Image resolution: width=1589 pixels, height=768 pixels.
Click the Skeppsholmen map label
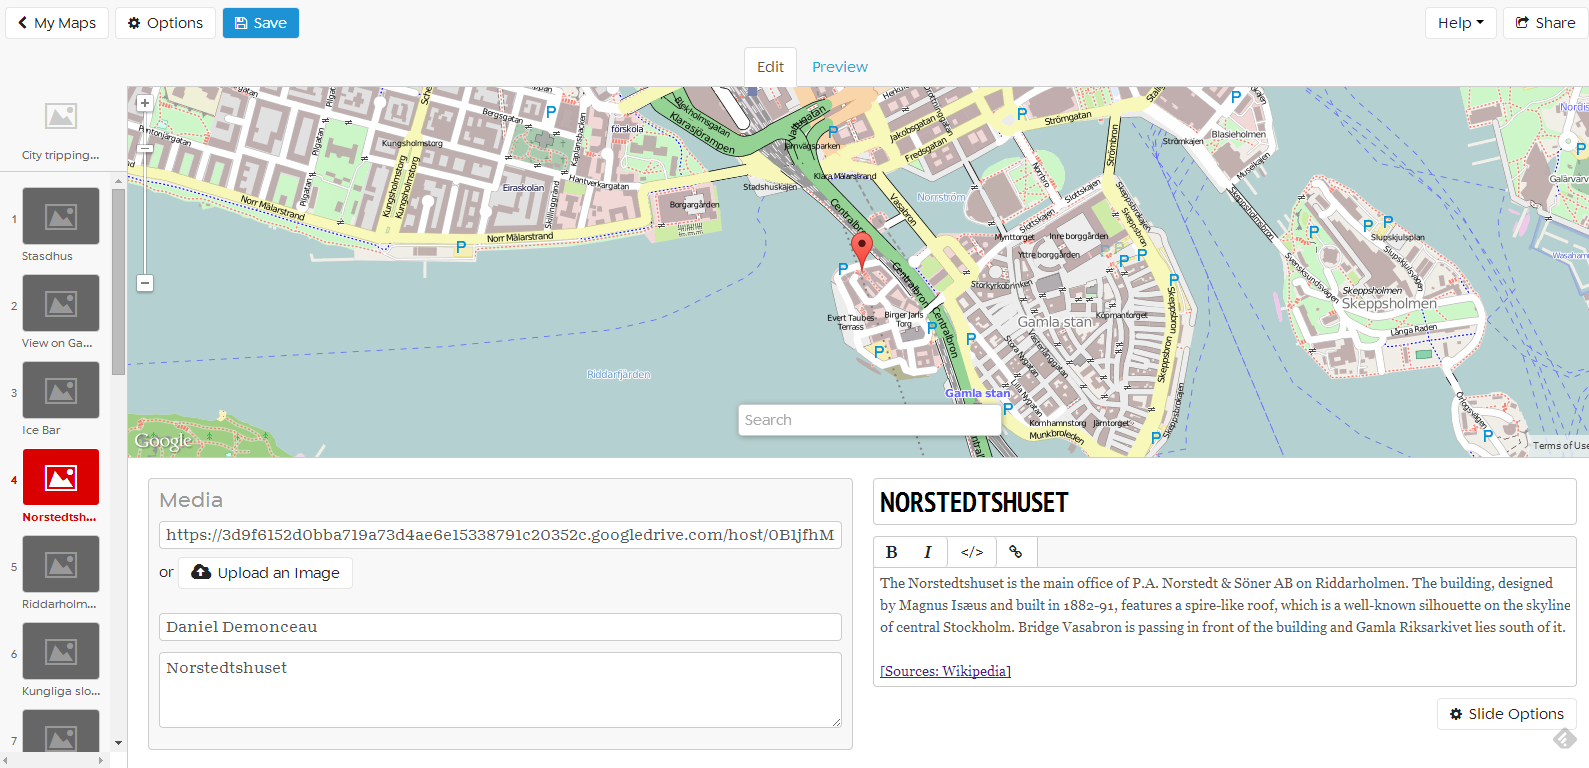click(1389, 303)
